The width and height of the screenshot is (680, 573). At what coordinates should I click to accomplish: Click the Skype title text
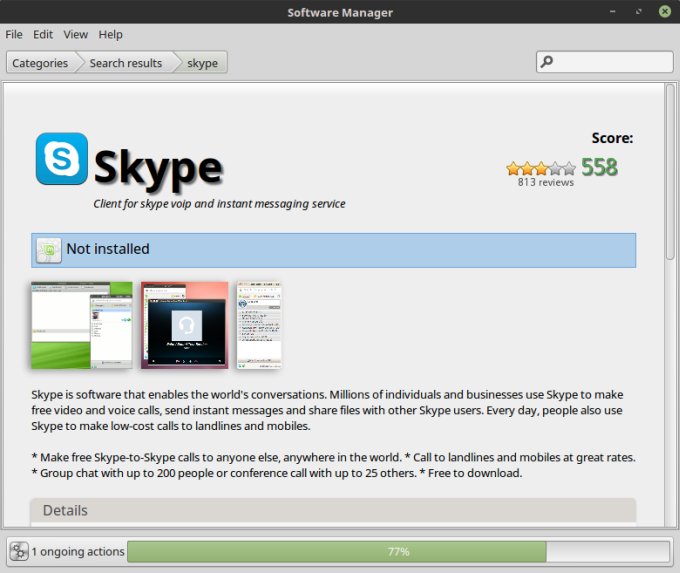pyautogui.click(x=158, y=169)
